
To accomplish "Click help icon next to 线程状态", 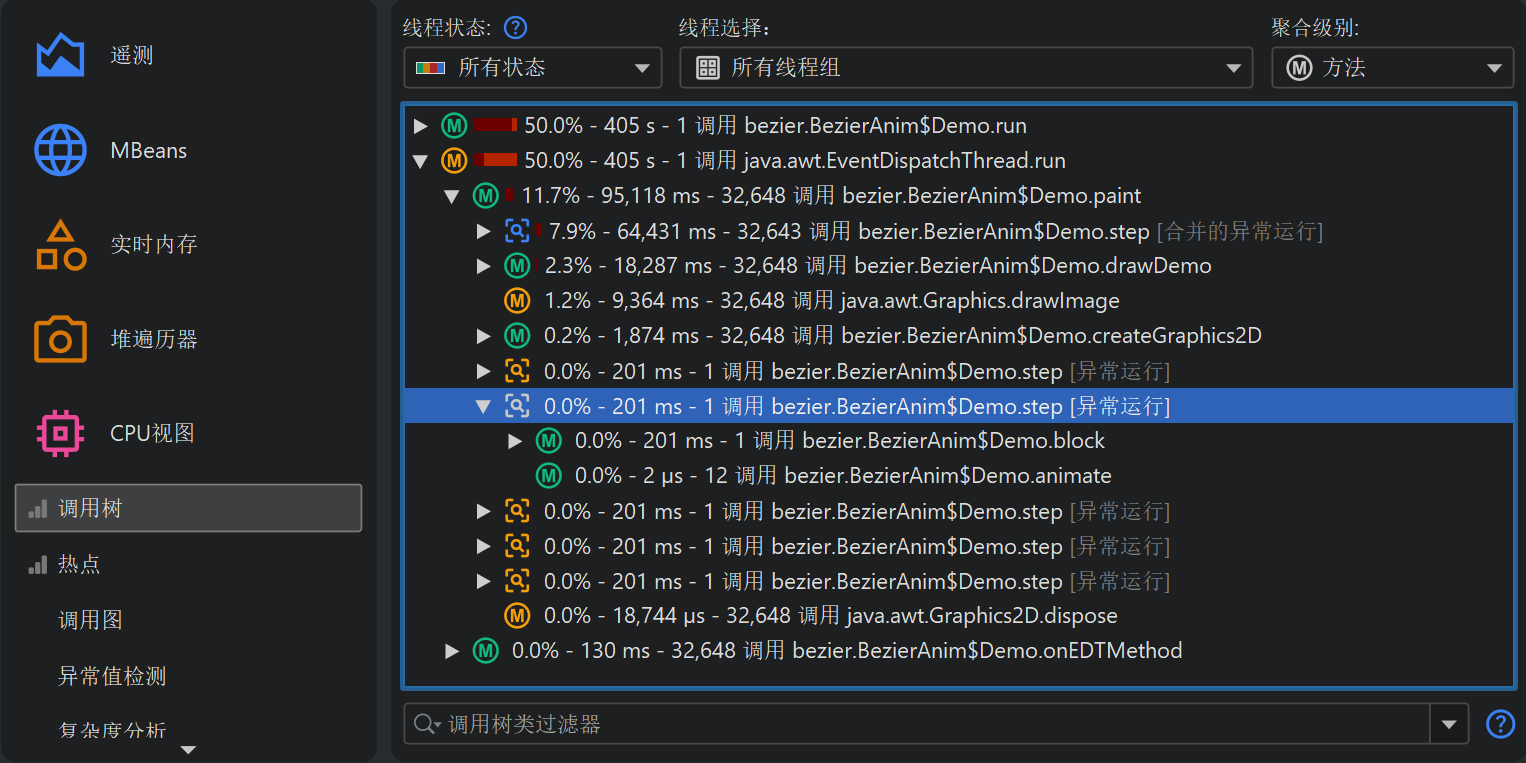I will 515,27.
